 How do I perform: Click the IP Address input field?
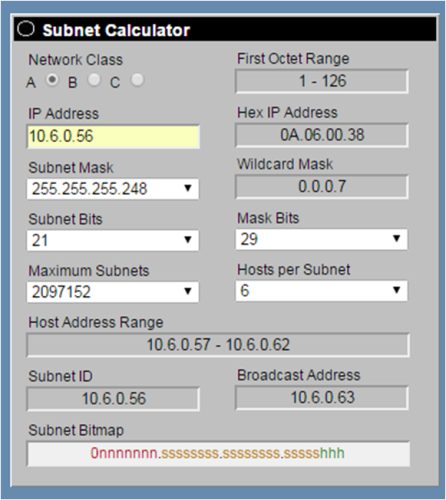pyautogui.click(x=113, y=136)
